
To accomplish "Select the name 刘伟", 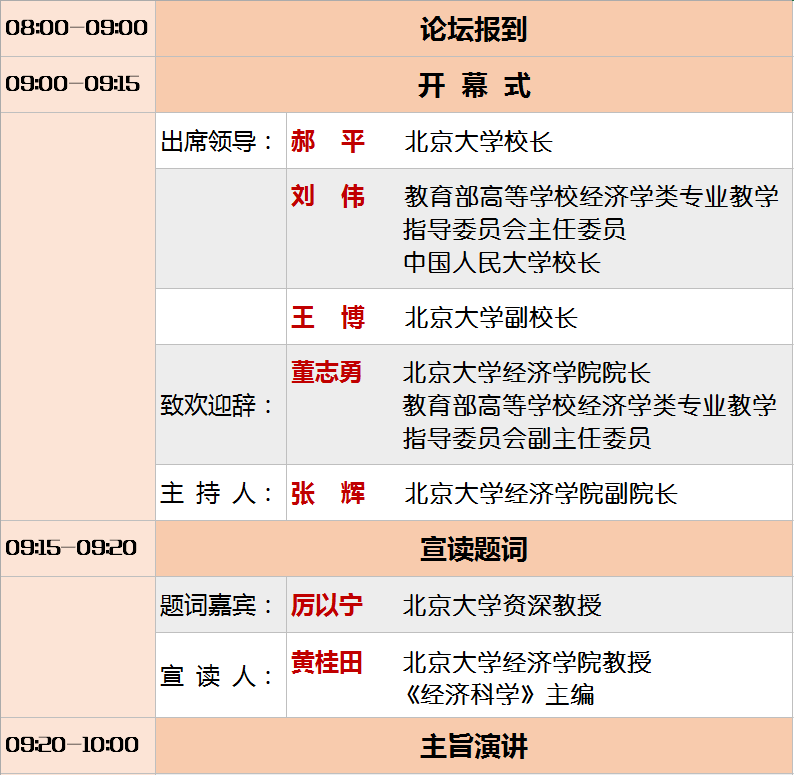I will click(328, 196).
